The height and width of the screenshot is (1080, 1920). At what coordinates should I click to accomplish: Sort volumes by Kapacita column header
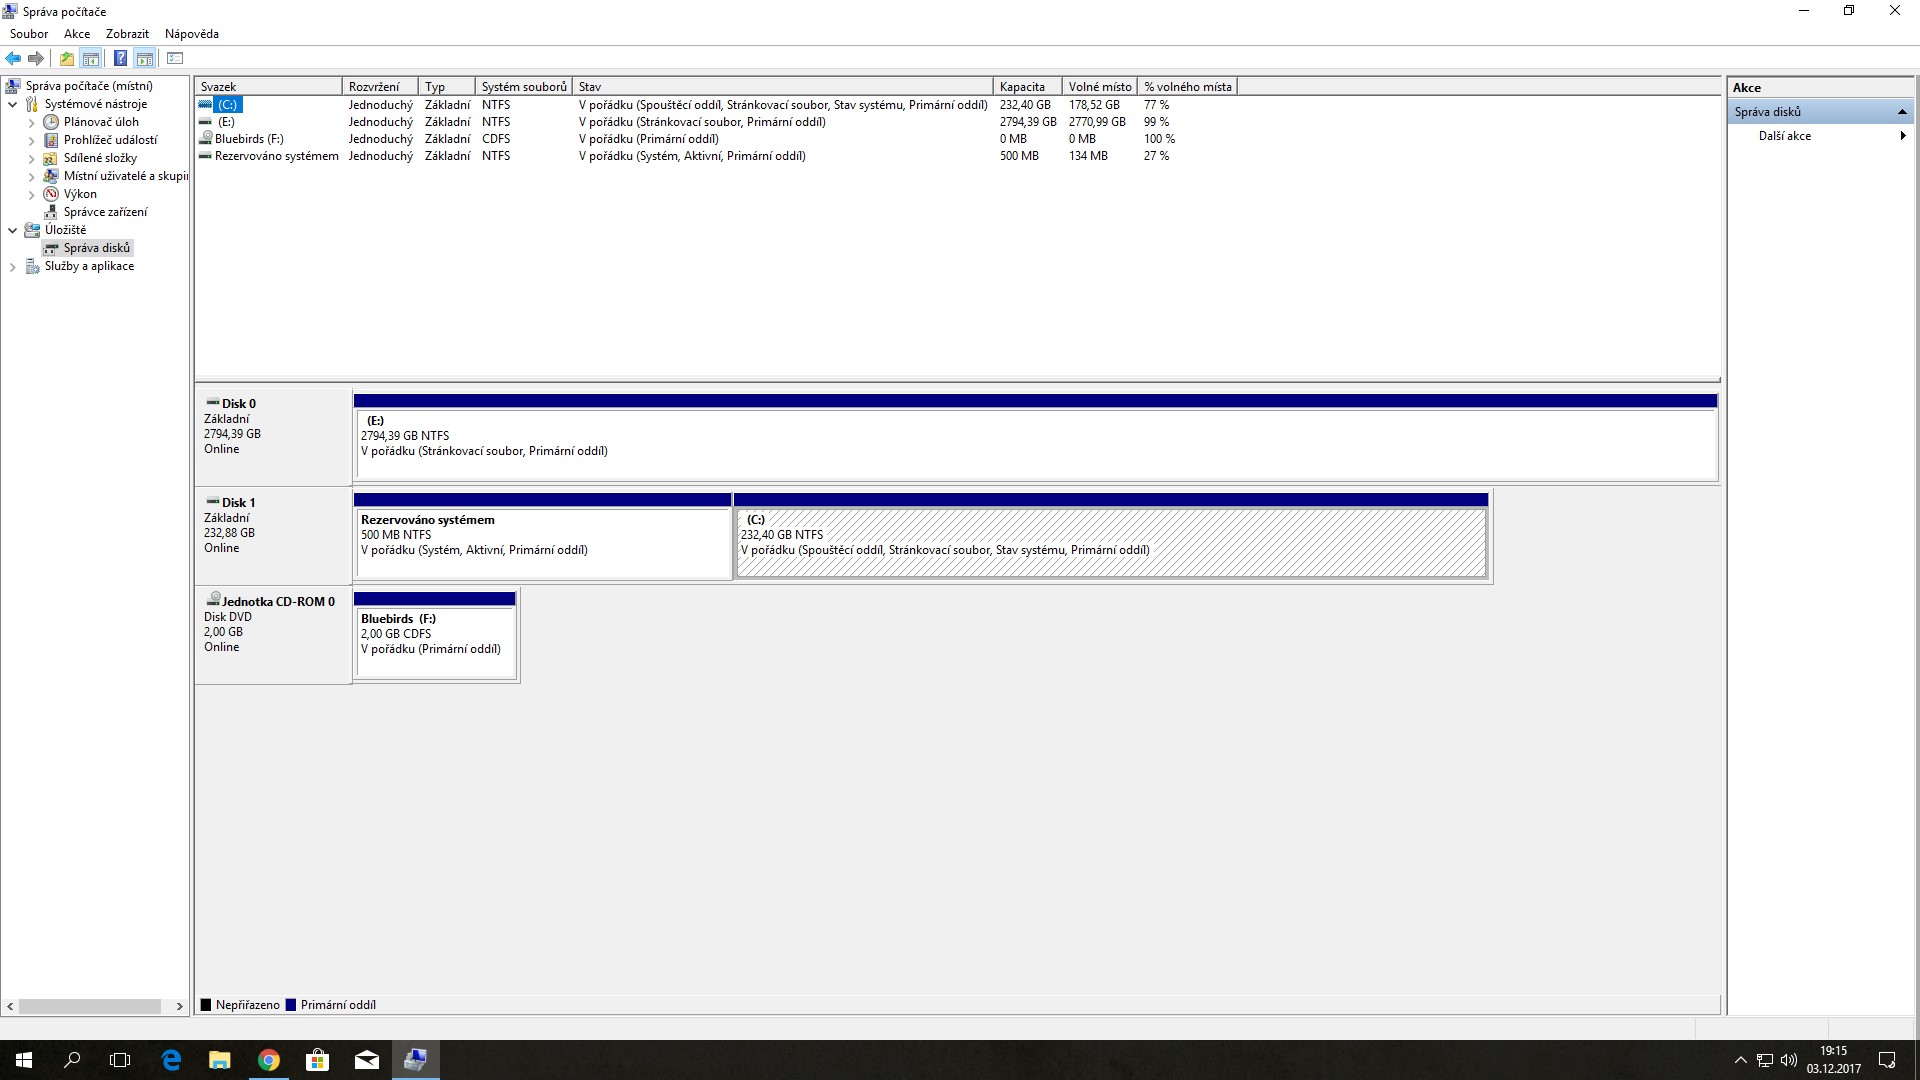(x=1026, y=87)
